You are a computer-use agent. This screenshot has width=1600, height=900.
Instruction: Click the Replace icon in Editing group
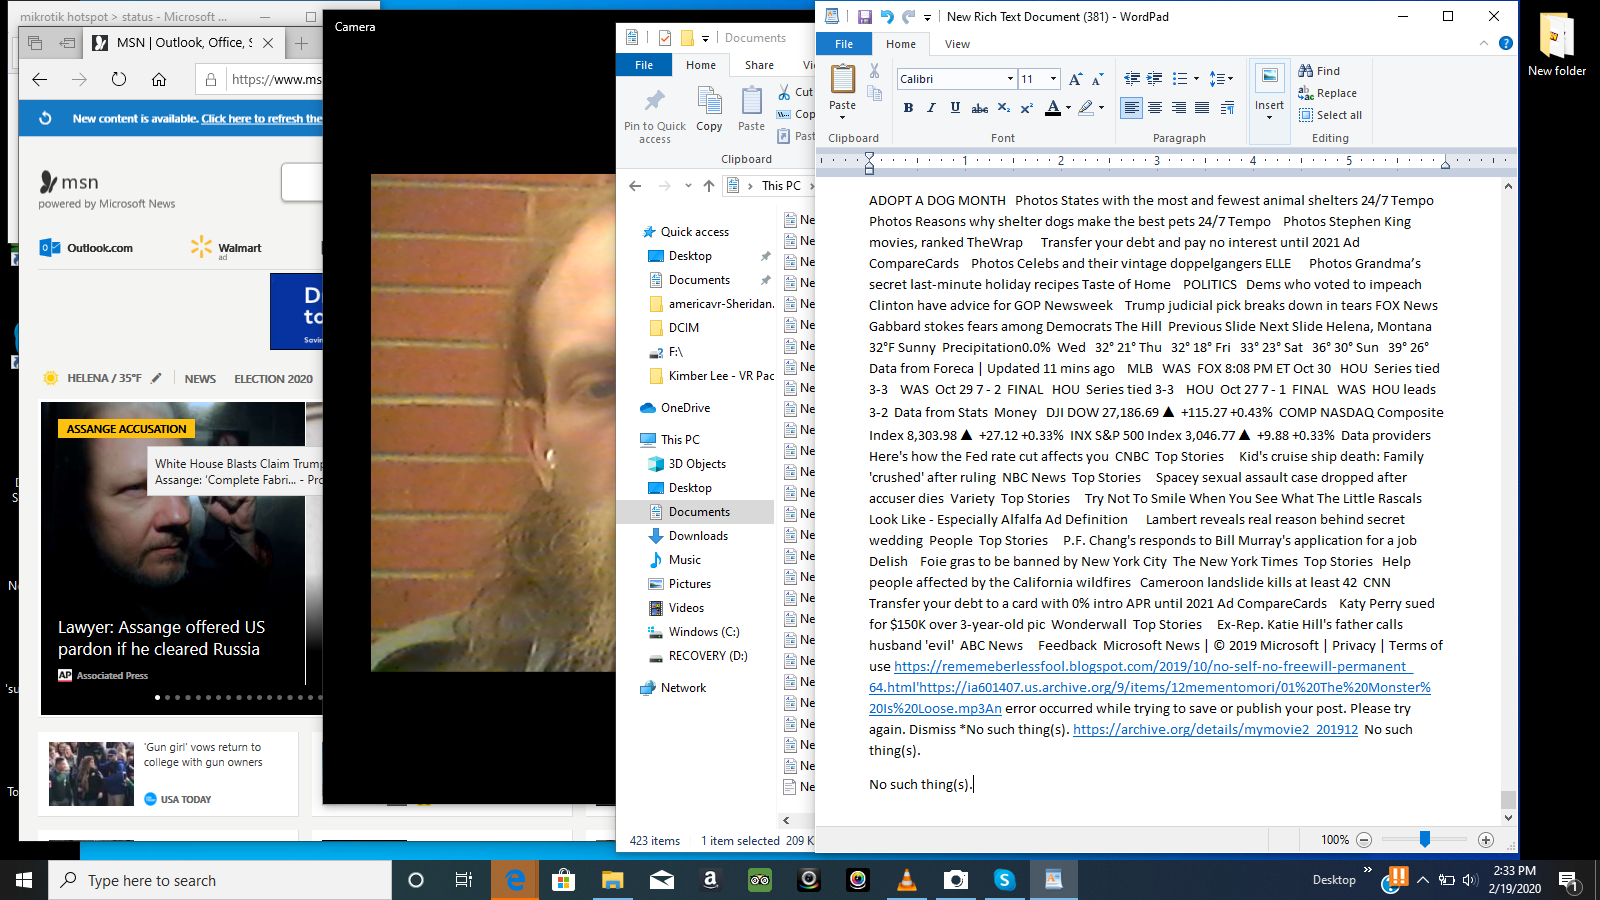point(1306,93)
